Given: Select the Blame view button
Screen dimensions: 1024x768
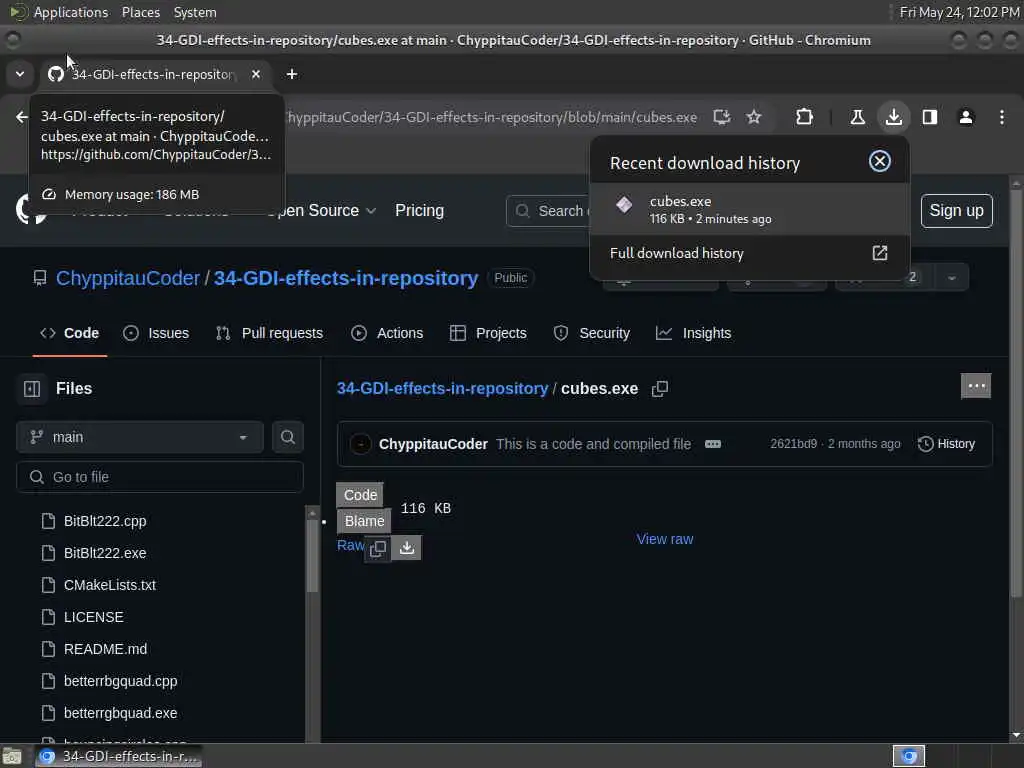Looking at the screenshot, I should tap(364, 521).
